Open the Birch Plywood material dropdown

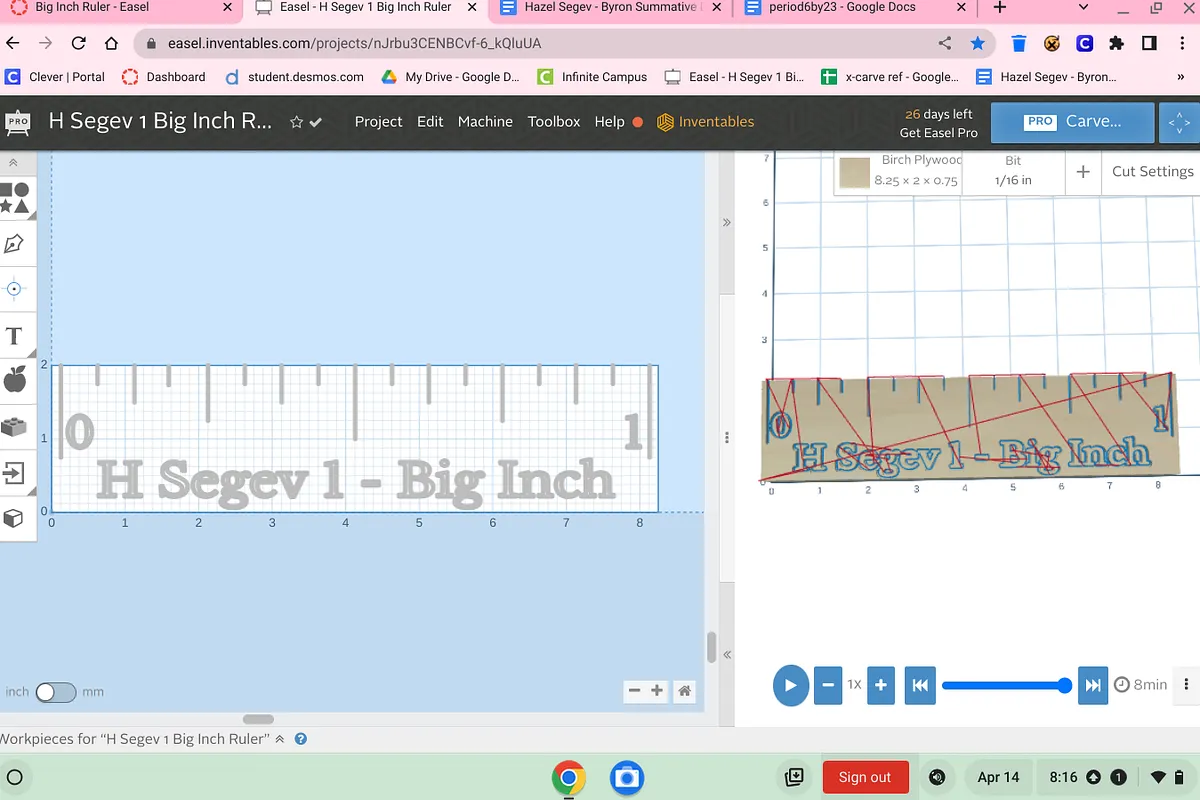point(898,171)
